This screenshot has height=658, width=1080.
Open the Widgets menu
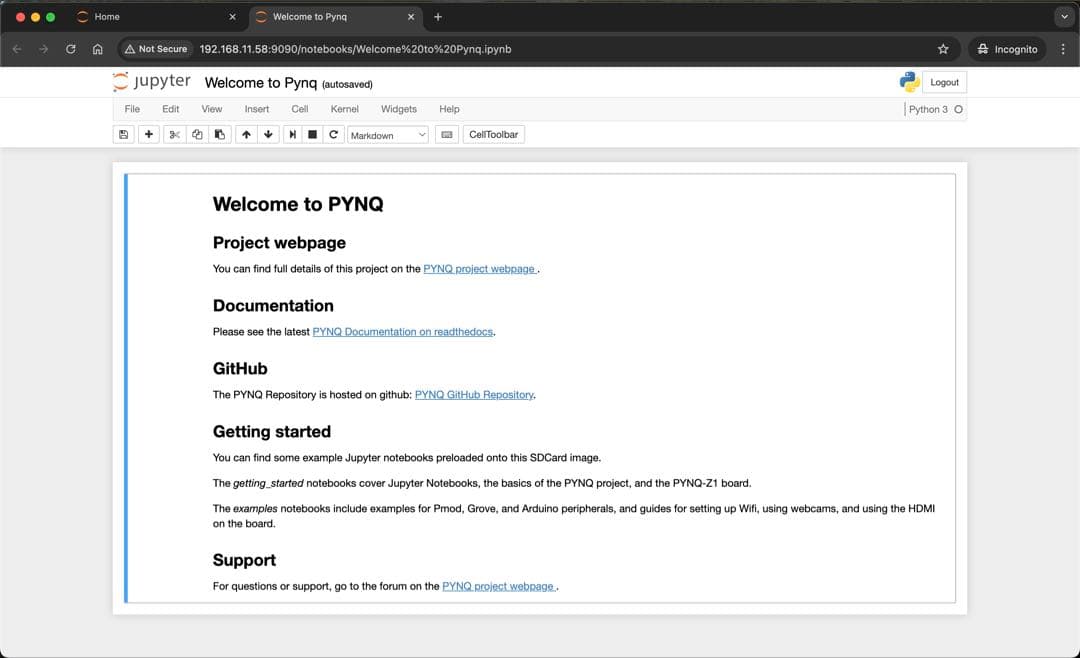click(x=398, y=109)
